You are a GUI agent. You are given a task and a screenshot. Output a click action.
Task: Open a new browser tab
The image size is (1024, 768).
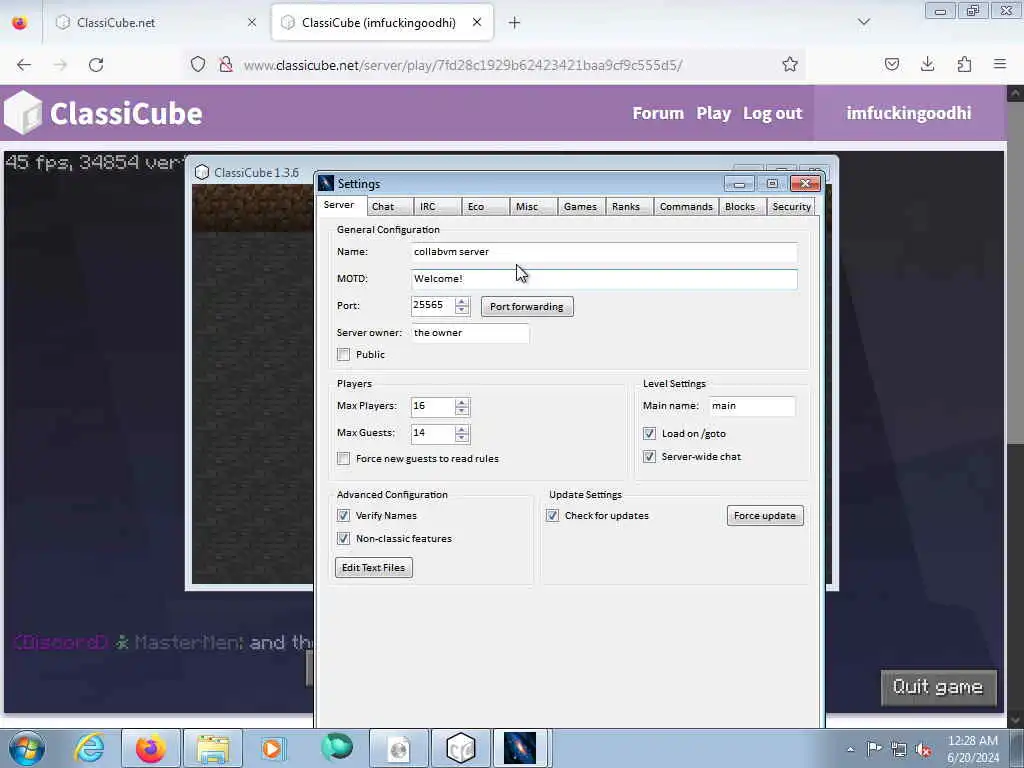pos(514,23)
